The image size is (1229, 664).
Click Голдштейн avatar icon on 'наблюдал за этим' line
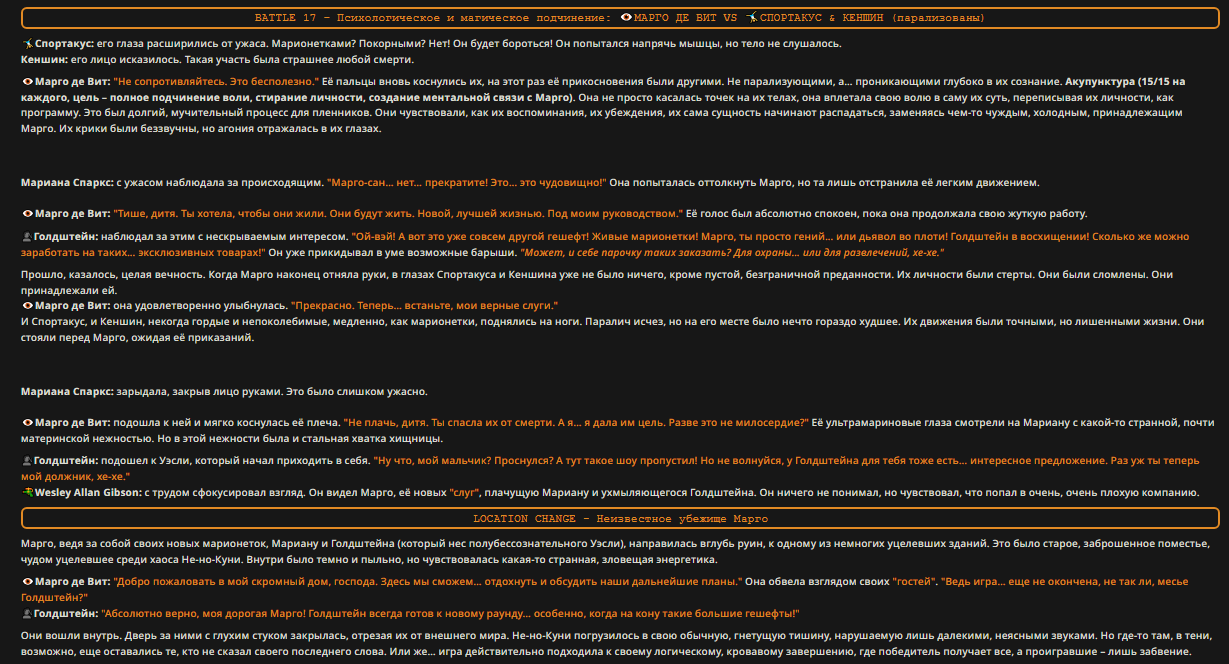(27, 237)
